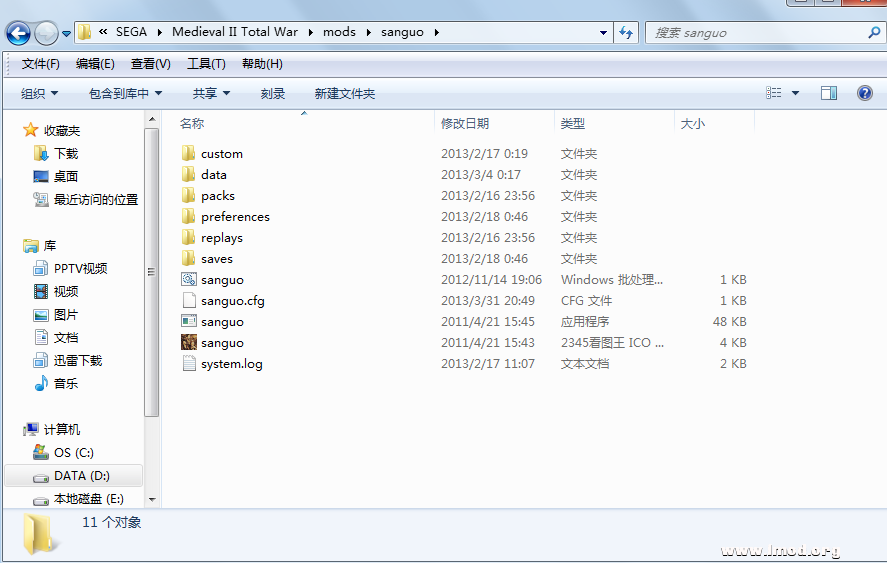
Task: Select Medieval II Total War breadcrumb
Action: coord(235,32)
